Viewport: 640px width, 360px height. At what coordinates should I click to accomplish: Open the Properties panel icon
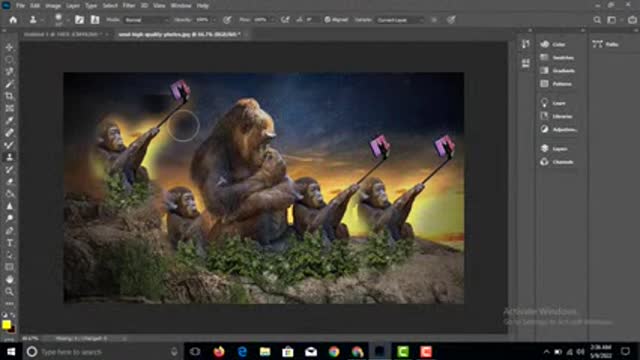pos(526,63)
